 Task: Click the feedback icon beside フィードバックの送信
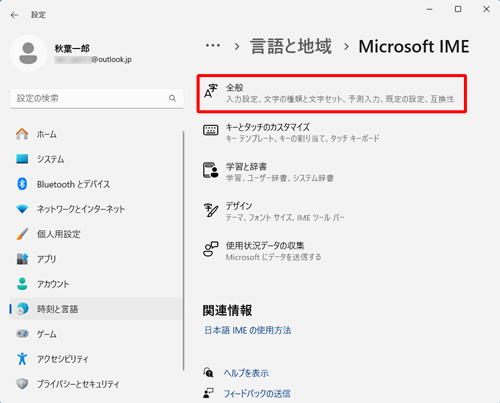[x=208, y=393]
